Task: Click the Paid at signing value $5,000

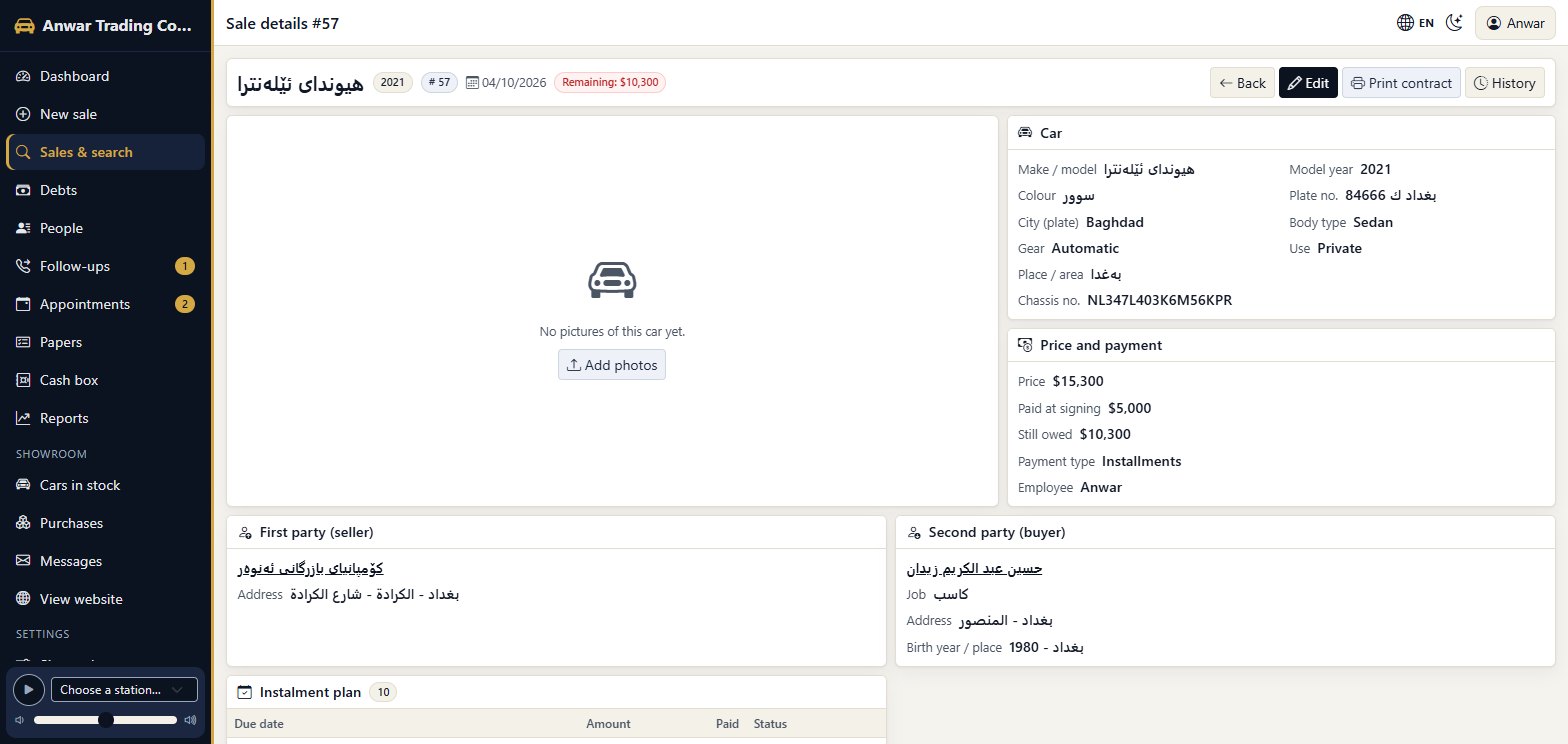Action: (1130, 408)
